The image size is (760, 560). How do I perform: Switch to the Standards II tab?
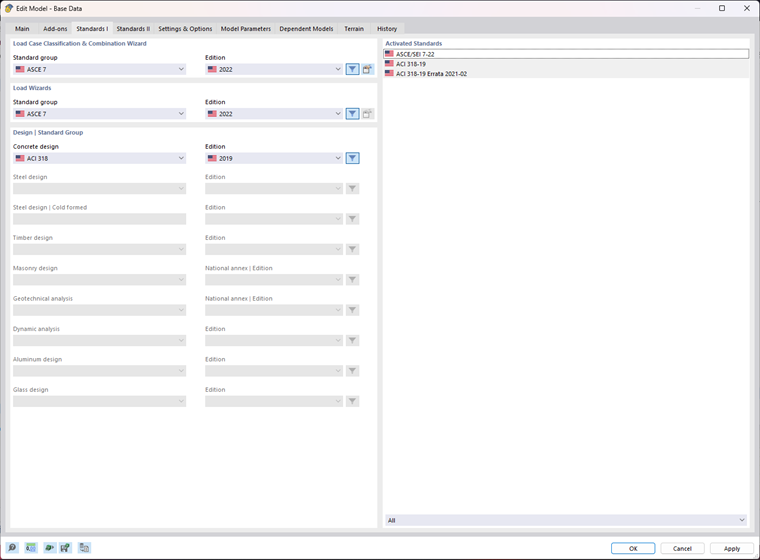coord(133,29)
